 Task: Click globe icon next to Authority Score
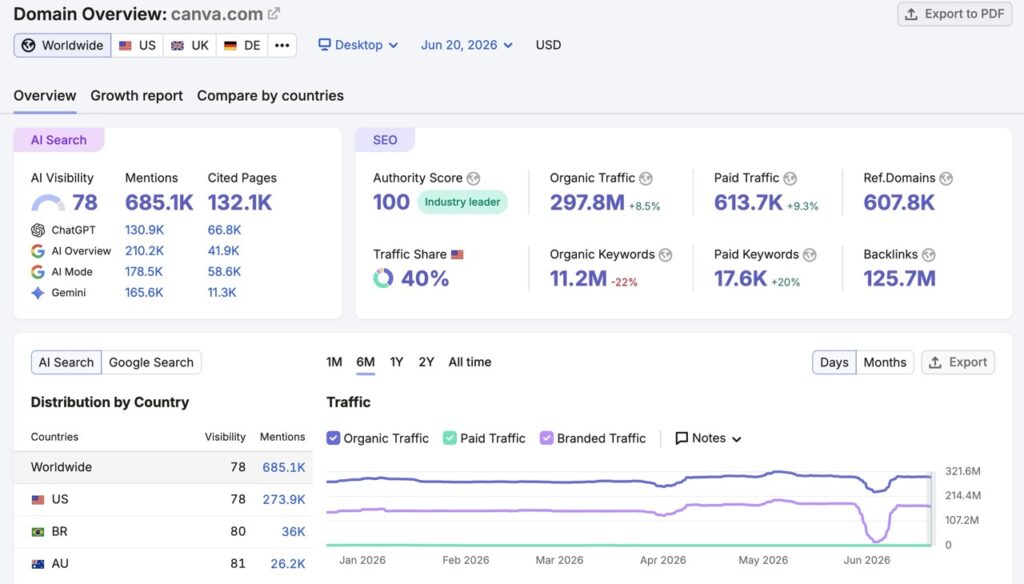pyautogui.click(x=473, y=178)
